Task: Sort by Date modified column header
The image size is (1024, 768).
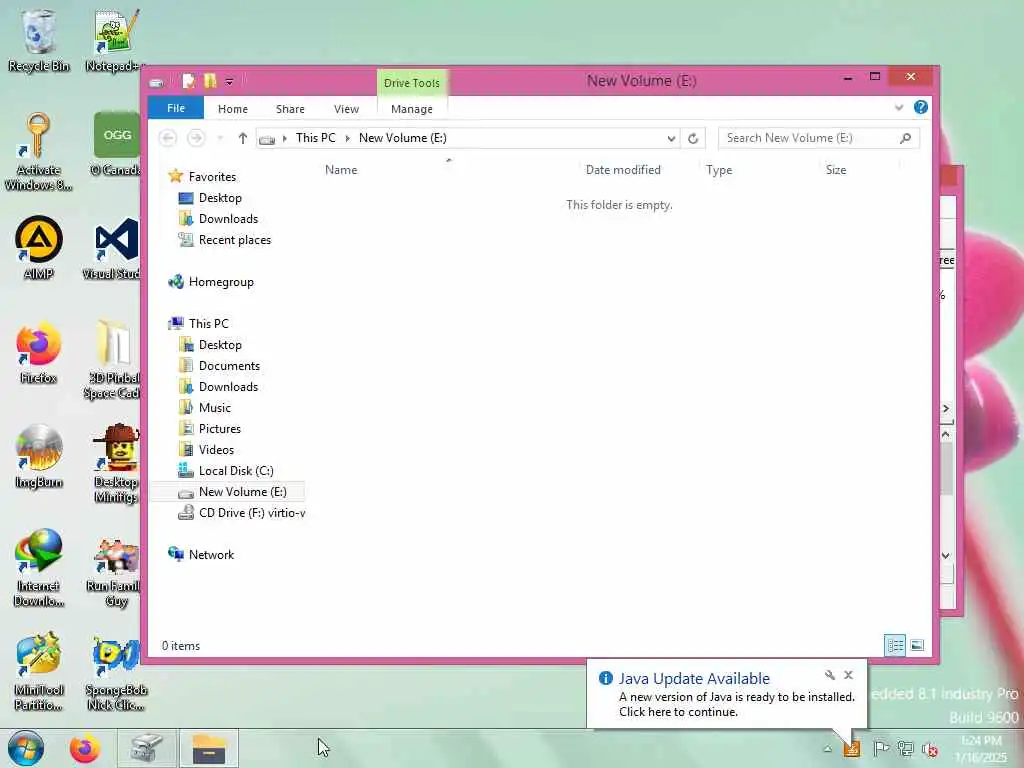Action: [623, 170]
